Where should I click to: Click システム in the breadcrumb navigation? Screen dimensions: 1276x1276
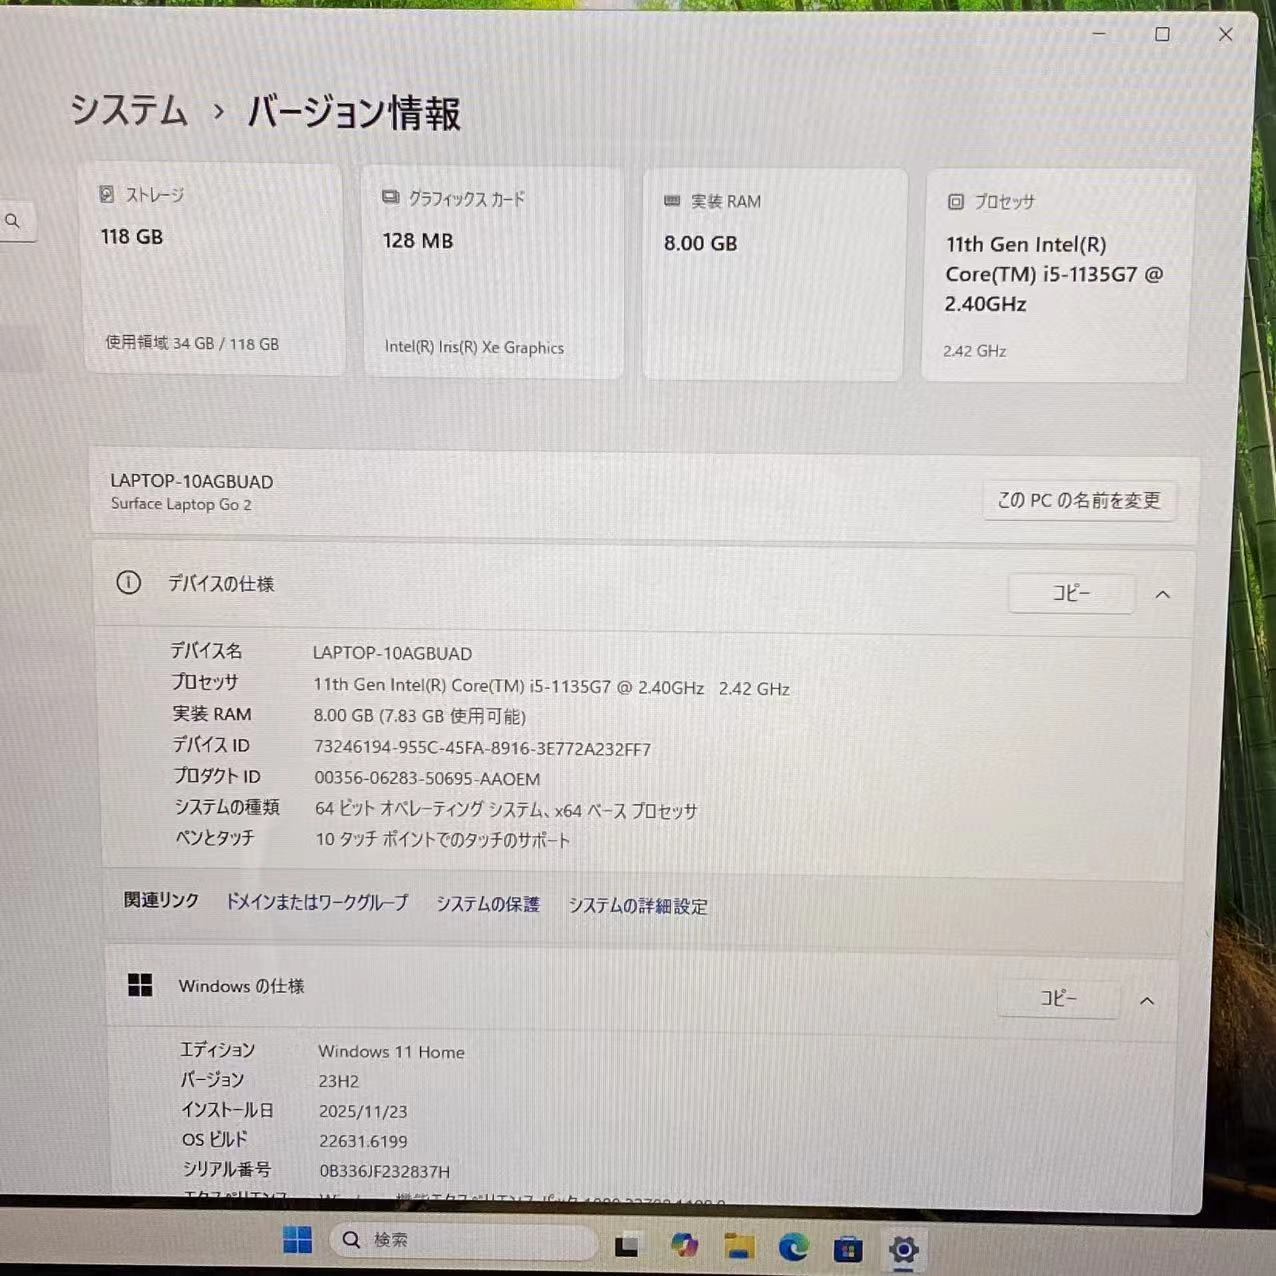click(128, 111)
